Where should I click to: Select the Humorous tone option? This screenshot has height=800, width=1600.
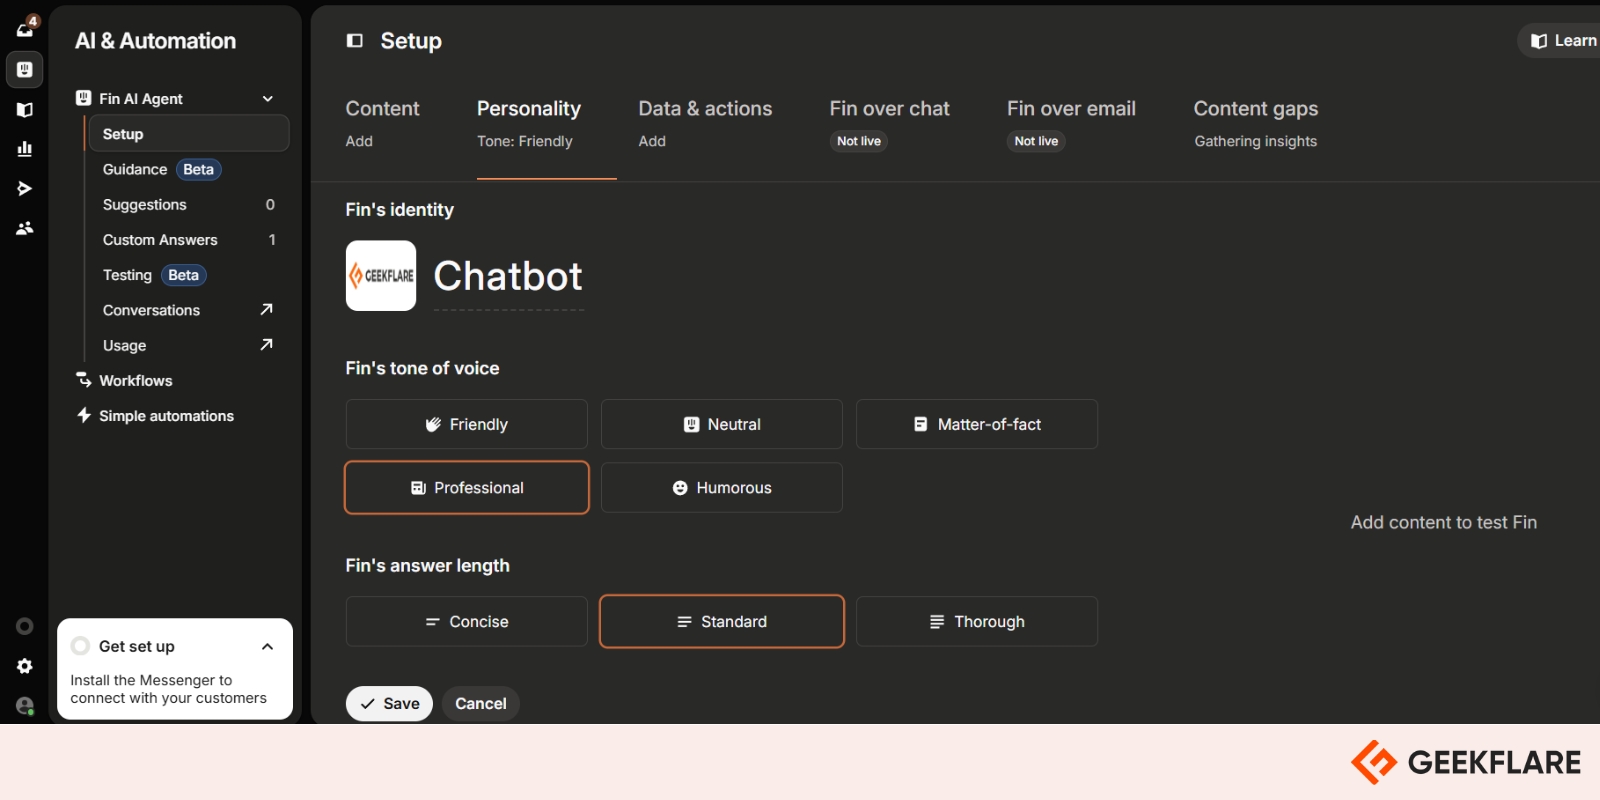[721, 488]
